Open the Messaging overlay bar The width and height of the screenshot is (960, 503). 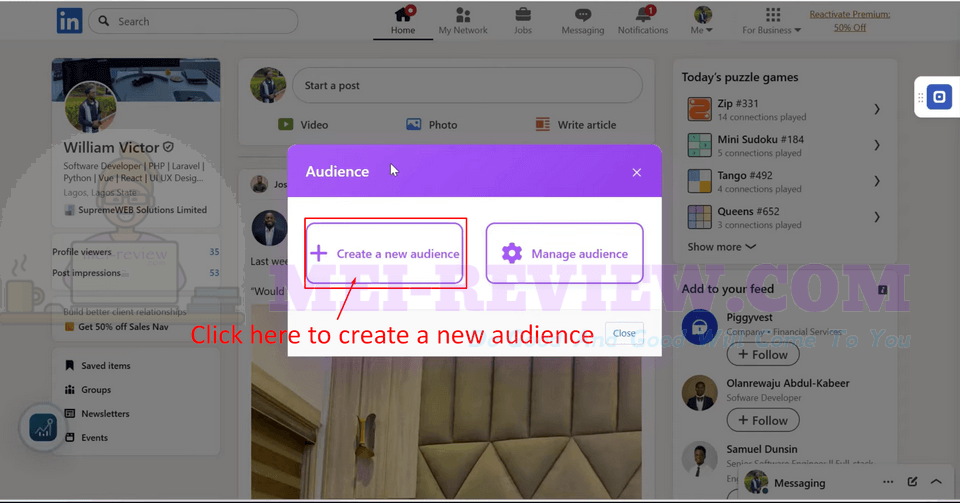[x=846, y=483]
